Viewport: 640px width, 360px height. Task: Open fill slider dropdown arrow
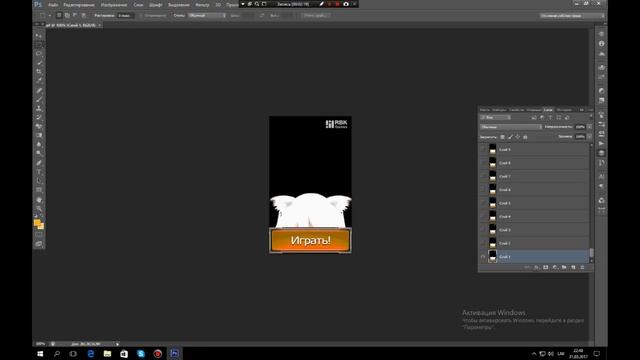(x=589, y=137)
